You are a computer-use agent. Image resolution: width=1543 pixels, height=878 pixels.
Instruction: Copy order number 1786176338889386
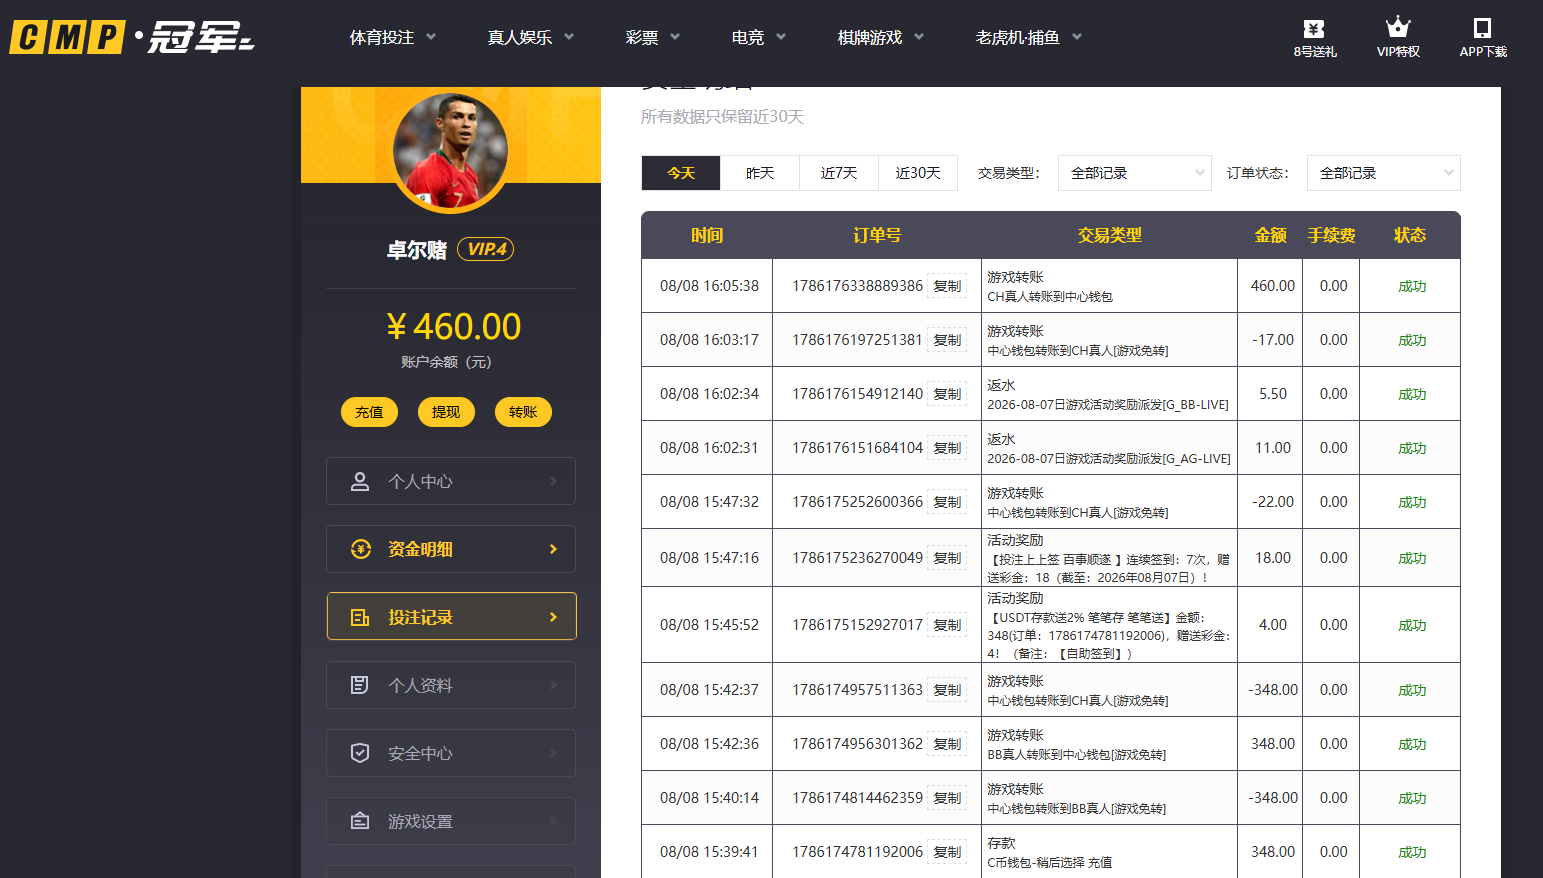pos(947,286)
